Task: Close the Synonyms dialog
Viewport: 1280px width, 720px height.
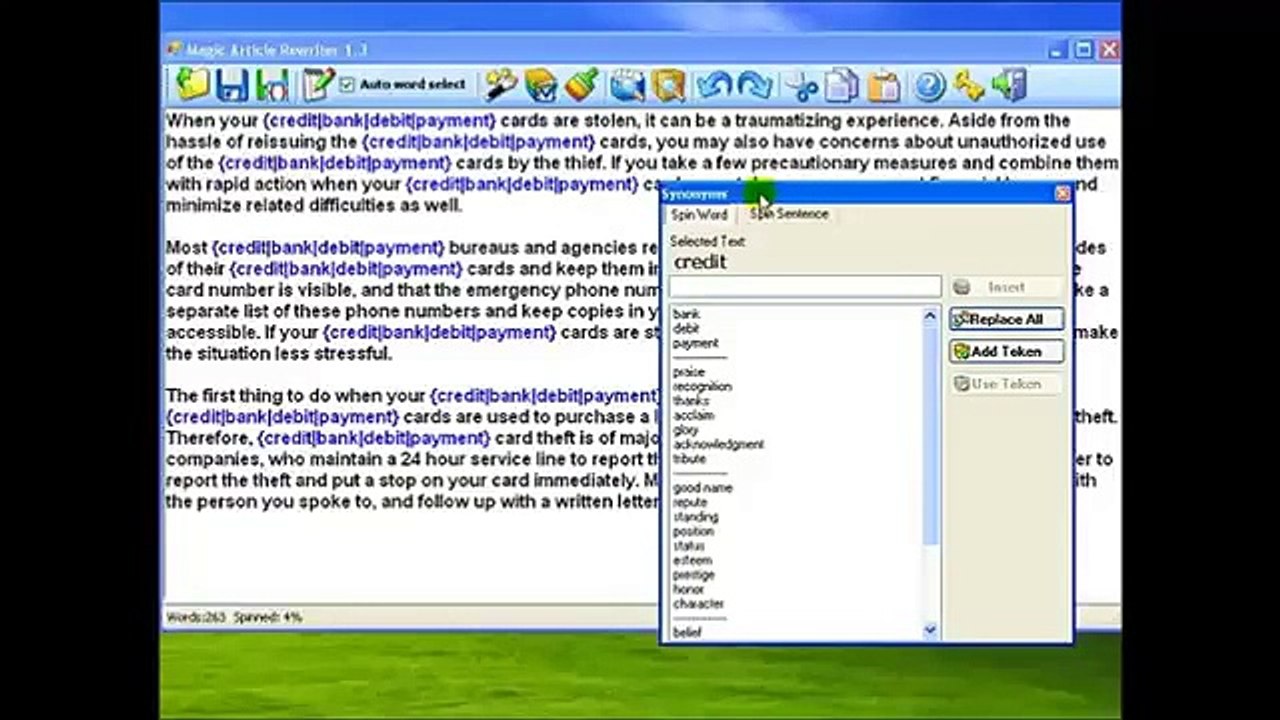Action: tap(1062, 194)
